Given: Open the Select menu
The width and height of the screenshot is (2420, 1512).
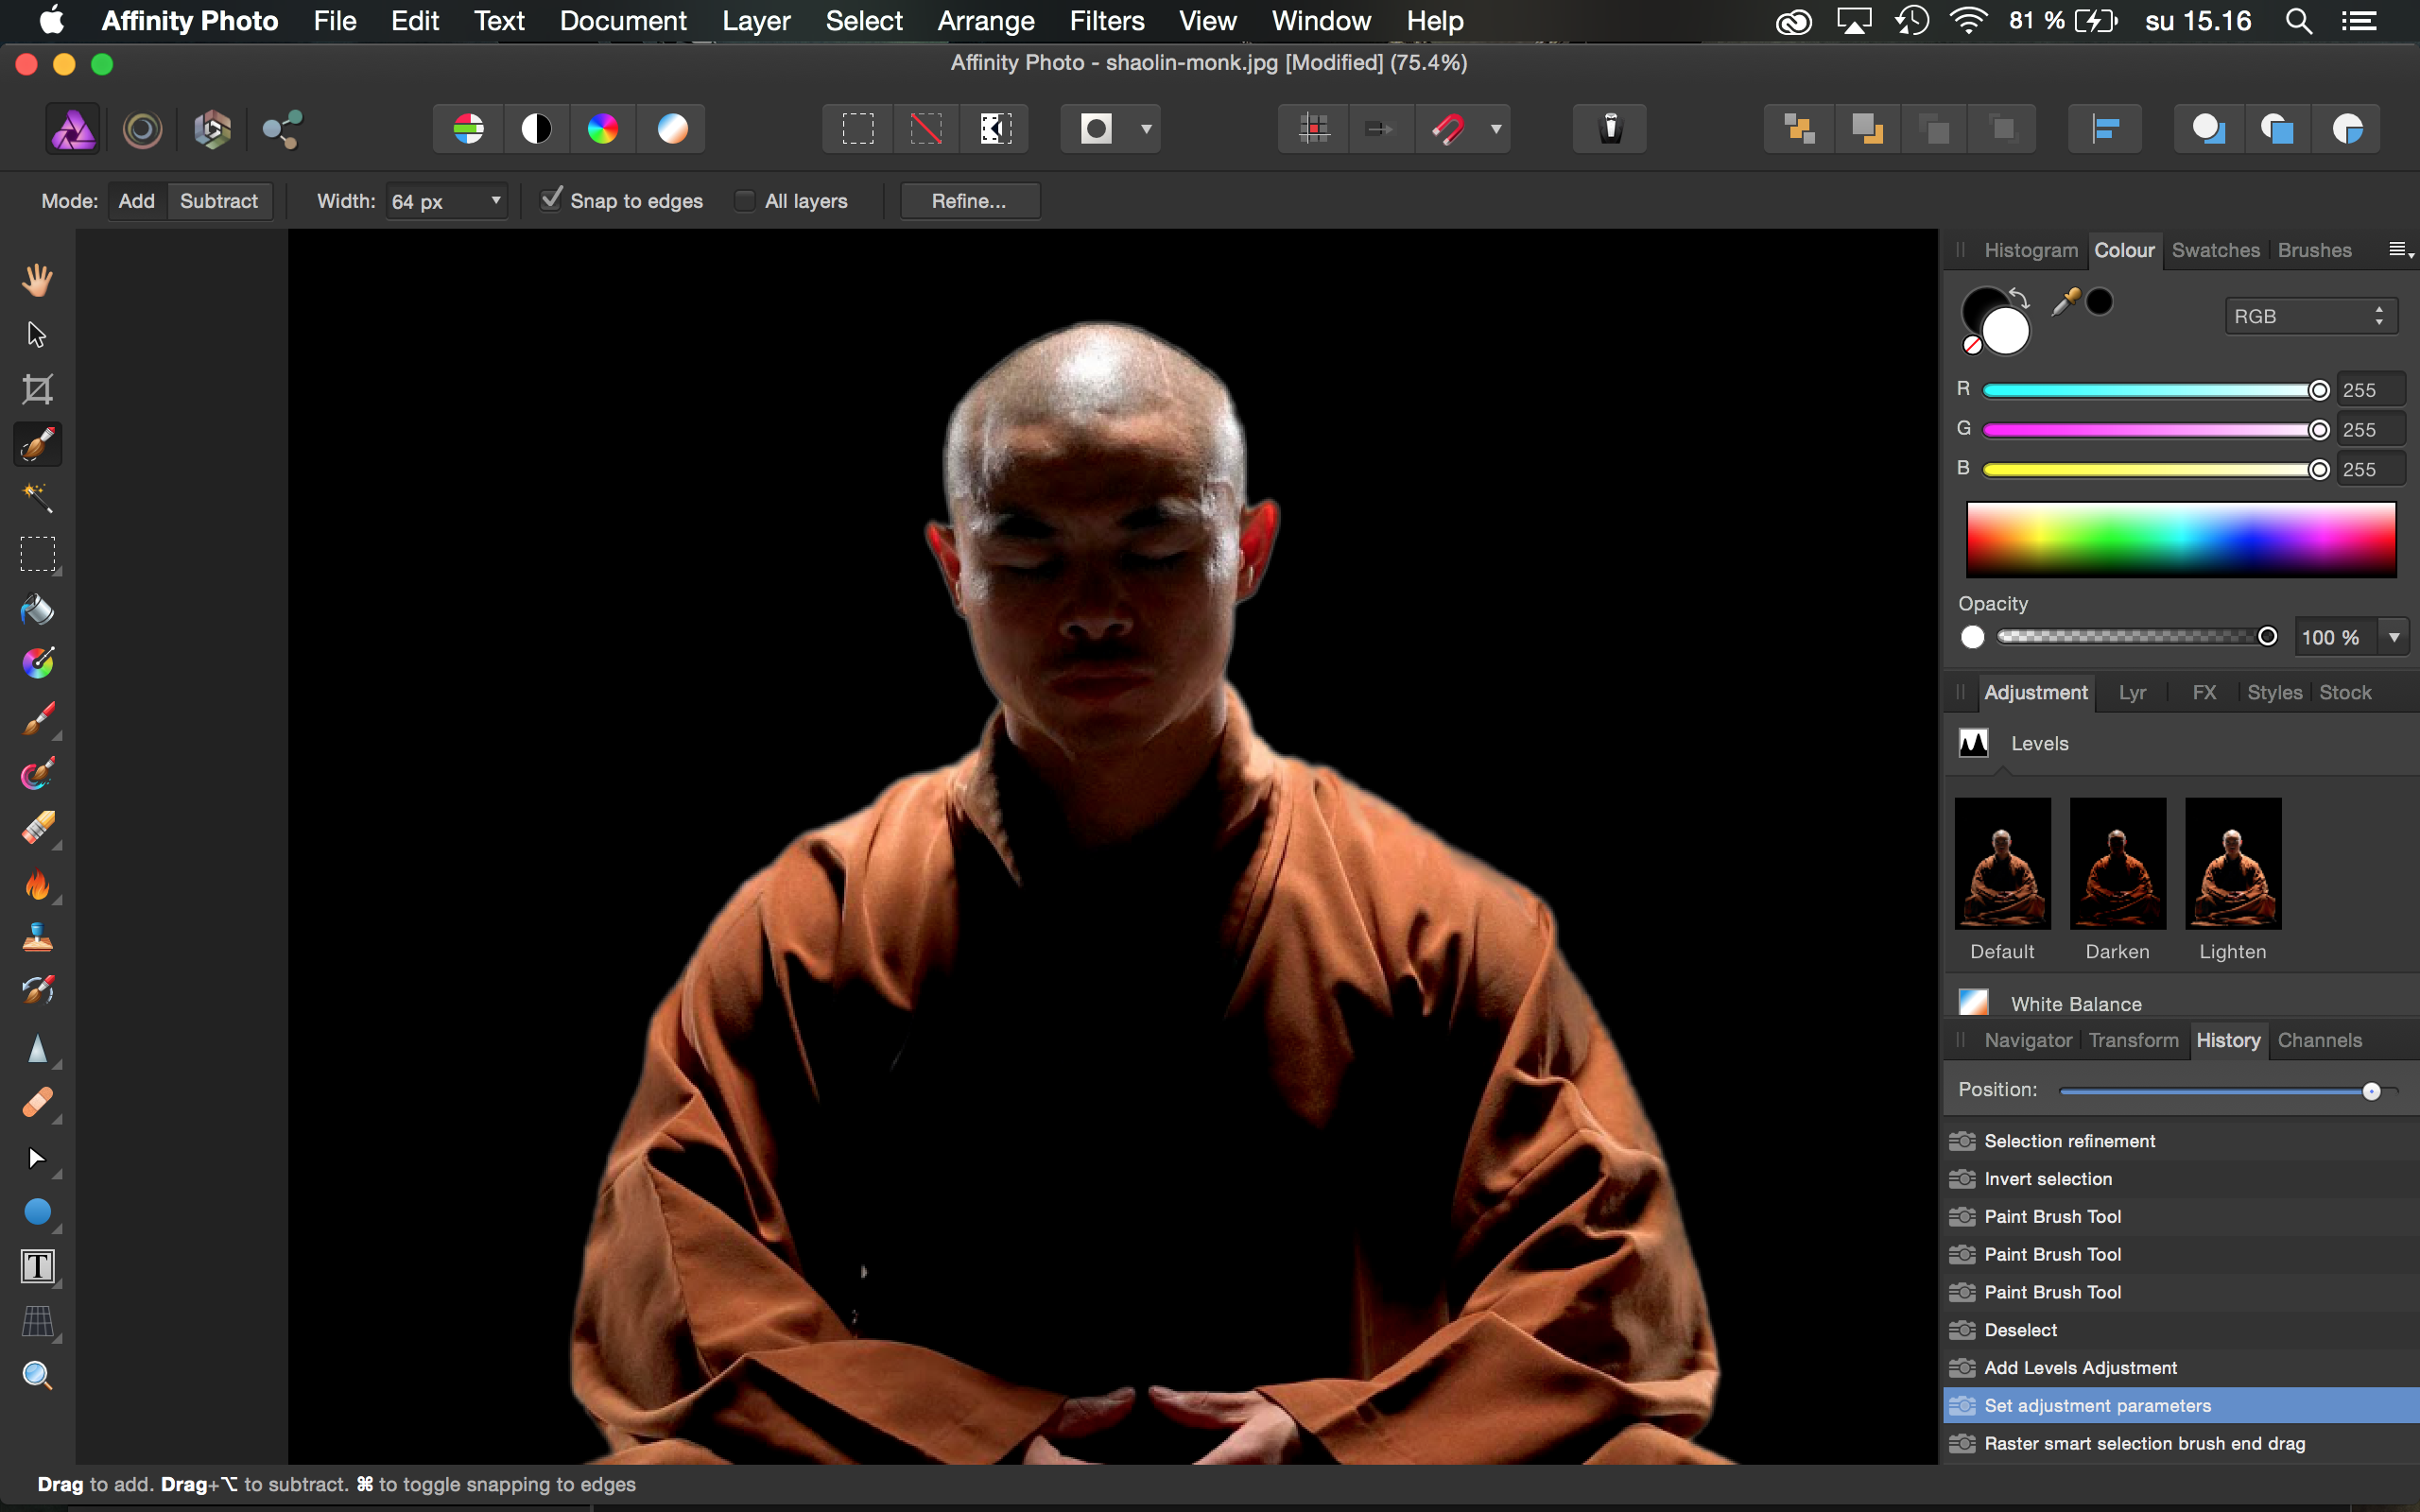Looking at the screenshot, I should [864, 20].
